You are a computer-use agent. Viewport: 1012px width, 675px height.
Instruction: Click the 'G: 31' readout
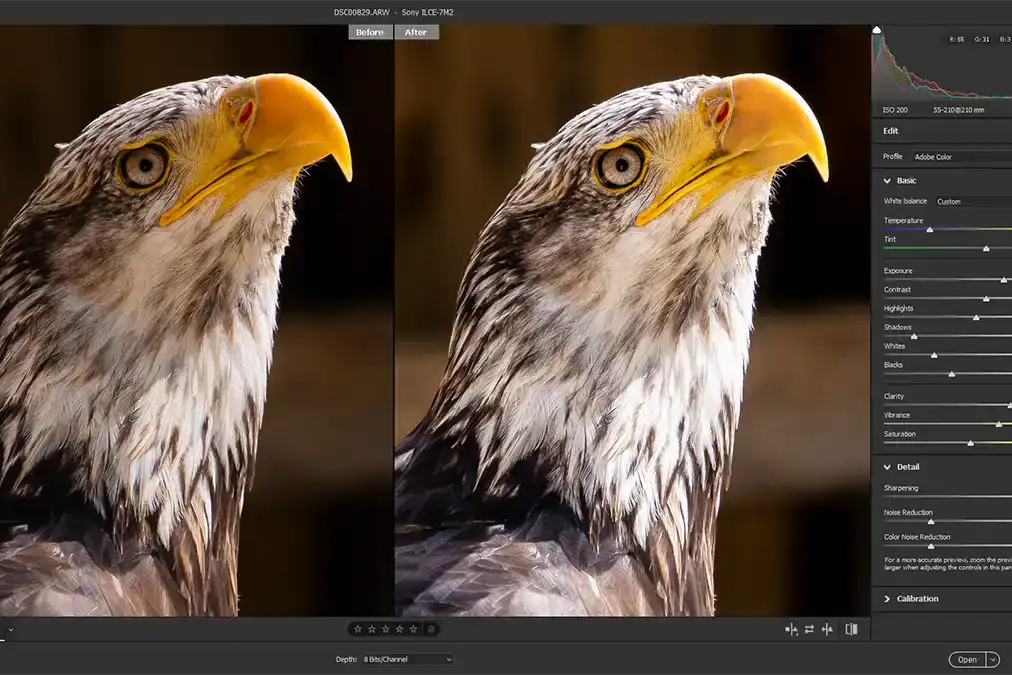click(x=982, y=39)
